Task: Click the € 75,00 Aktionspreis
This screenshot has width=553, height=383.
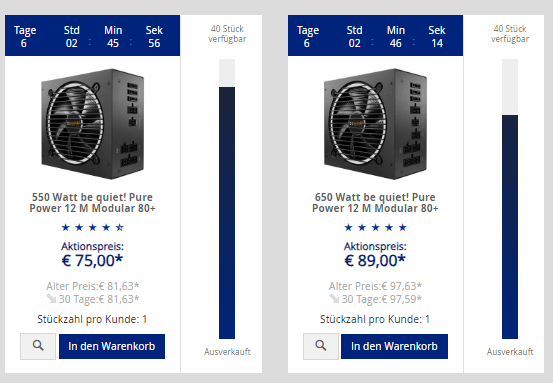Action: 92,261
